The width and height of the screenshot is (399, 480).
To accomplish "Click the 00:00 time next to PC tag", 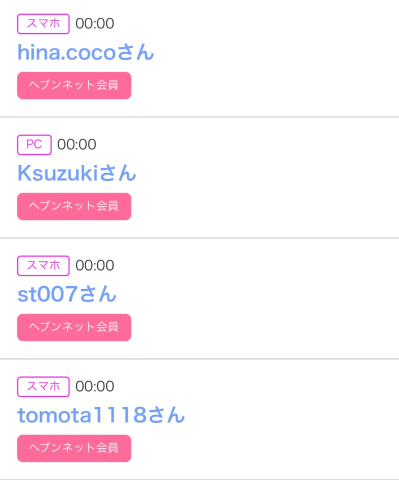I will tap(77, 145).
